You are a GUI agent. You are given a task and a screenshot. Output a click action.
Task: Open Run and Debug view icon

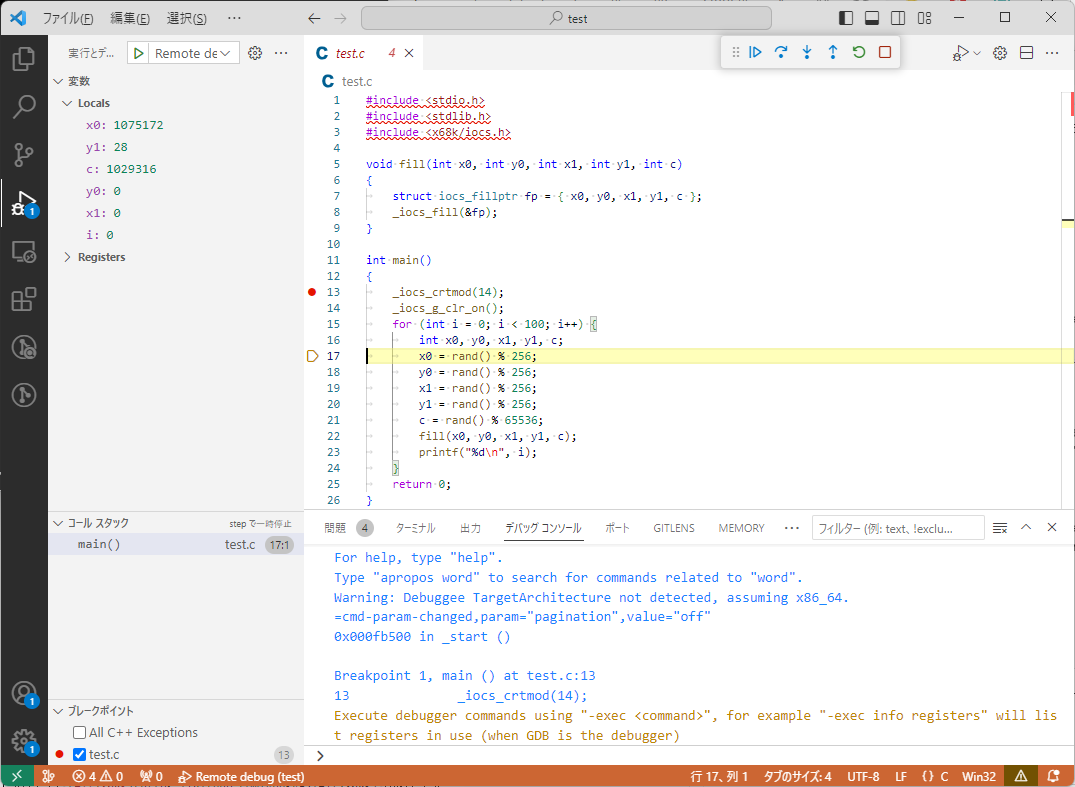24,204
